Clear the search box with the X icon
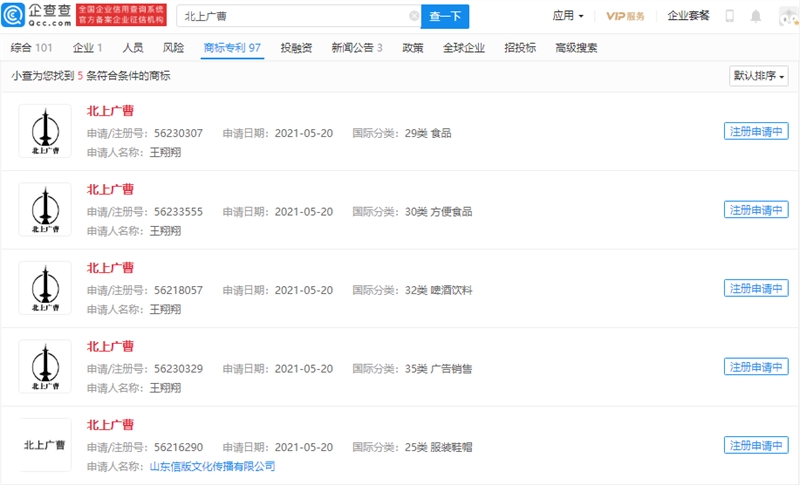Viewport: 800px width, 485px height. 414,16
